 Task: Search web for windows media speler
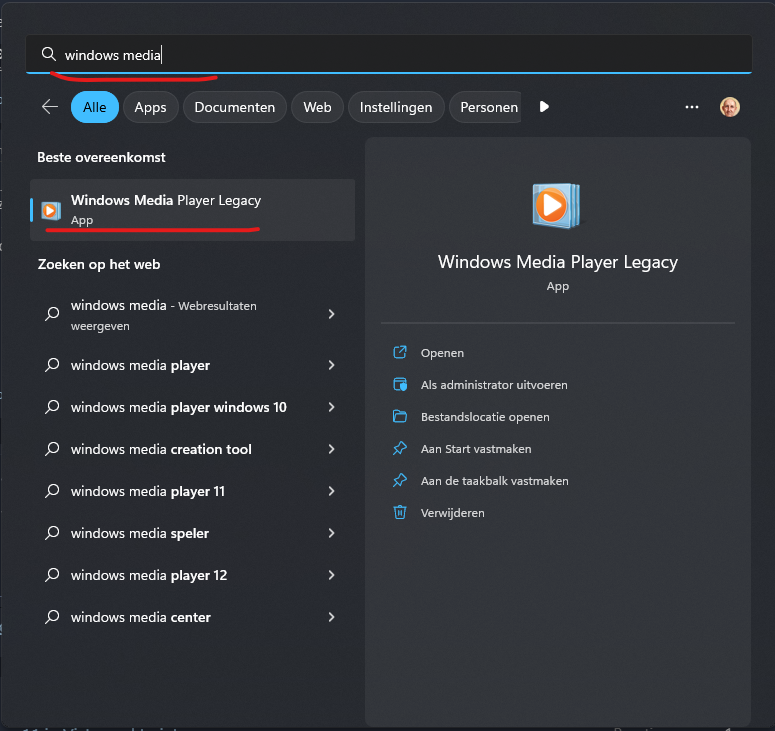tap(140, 533)
